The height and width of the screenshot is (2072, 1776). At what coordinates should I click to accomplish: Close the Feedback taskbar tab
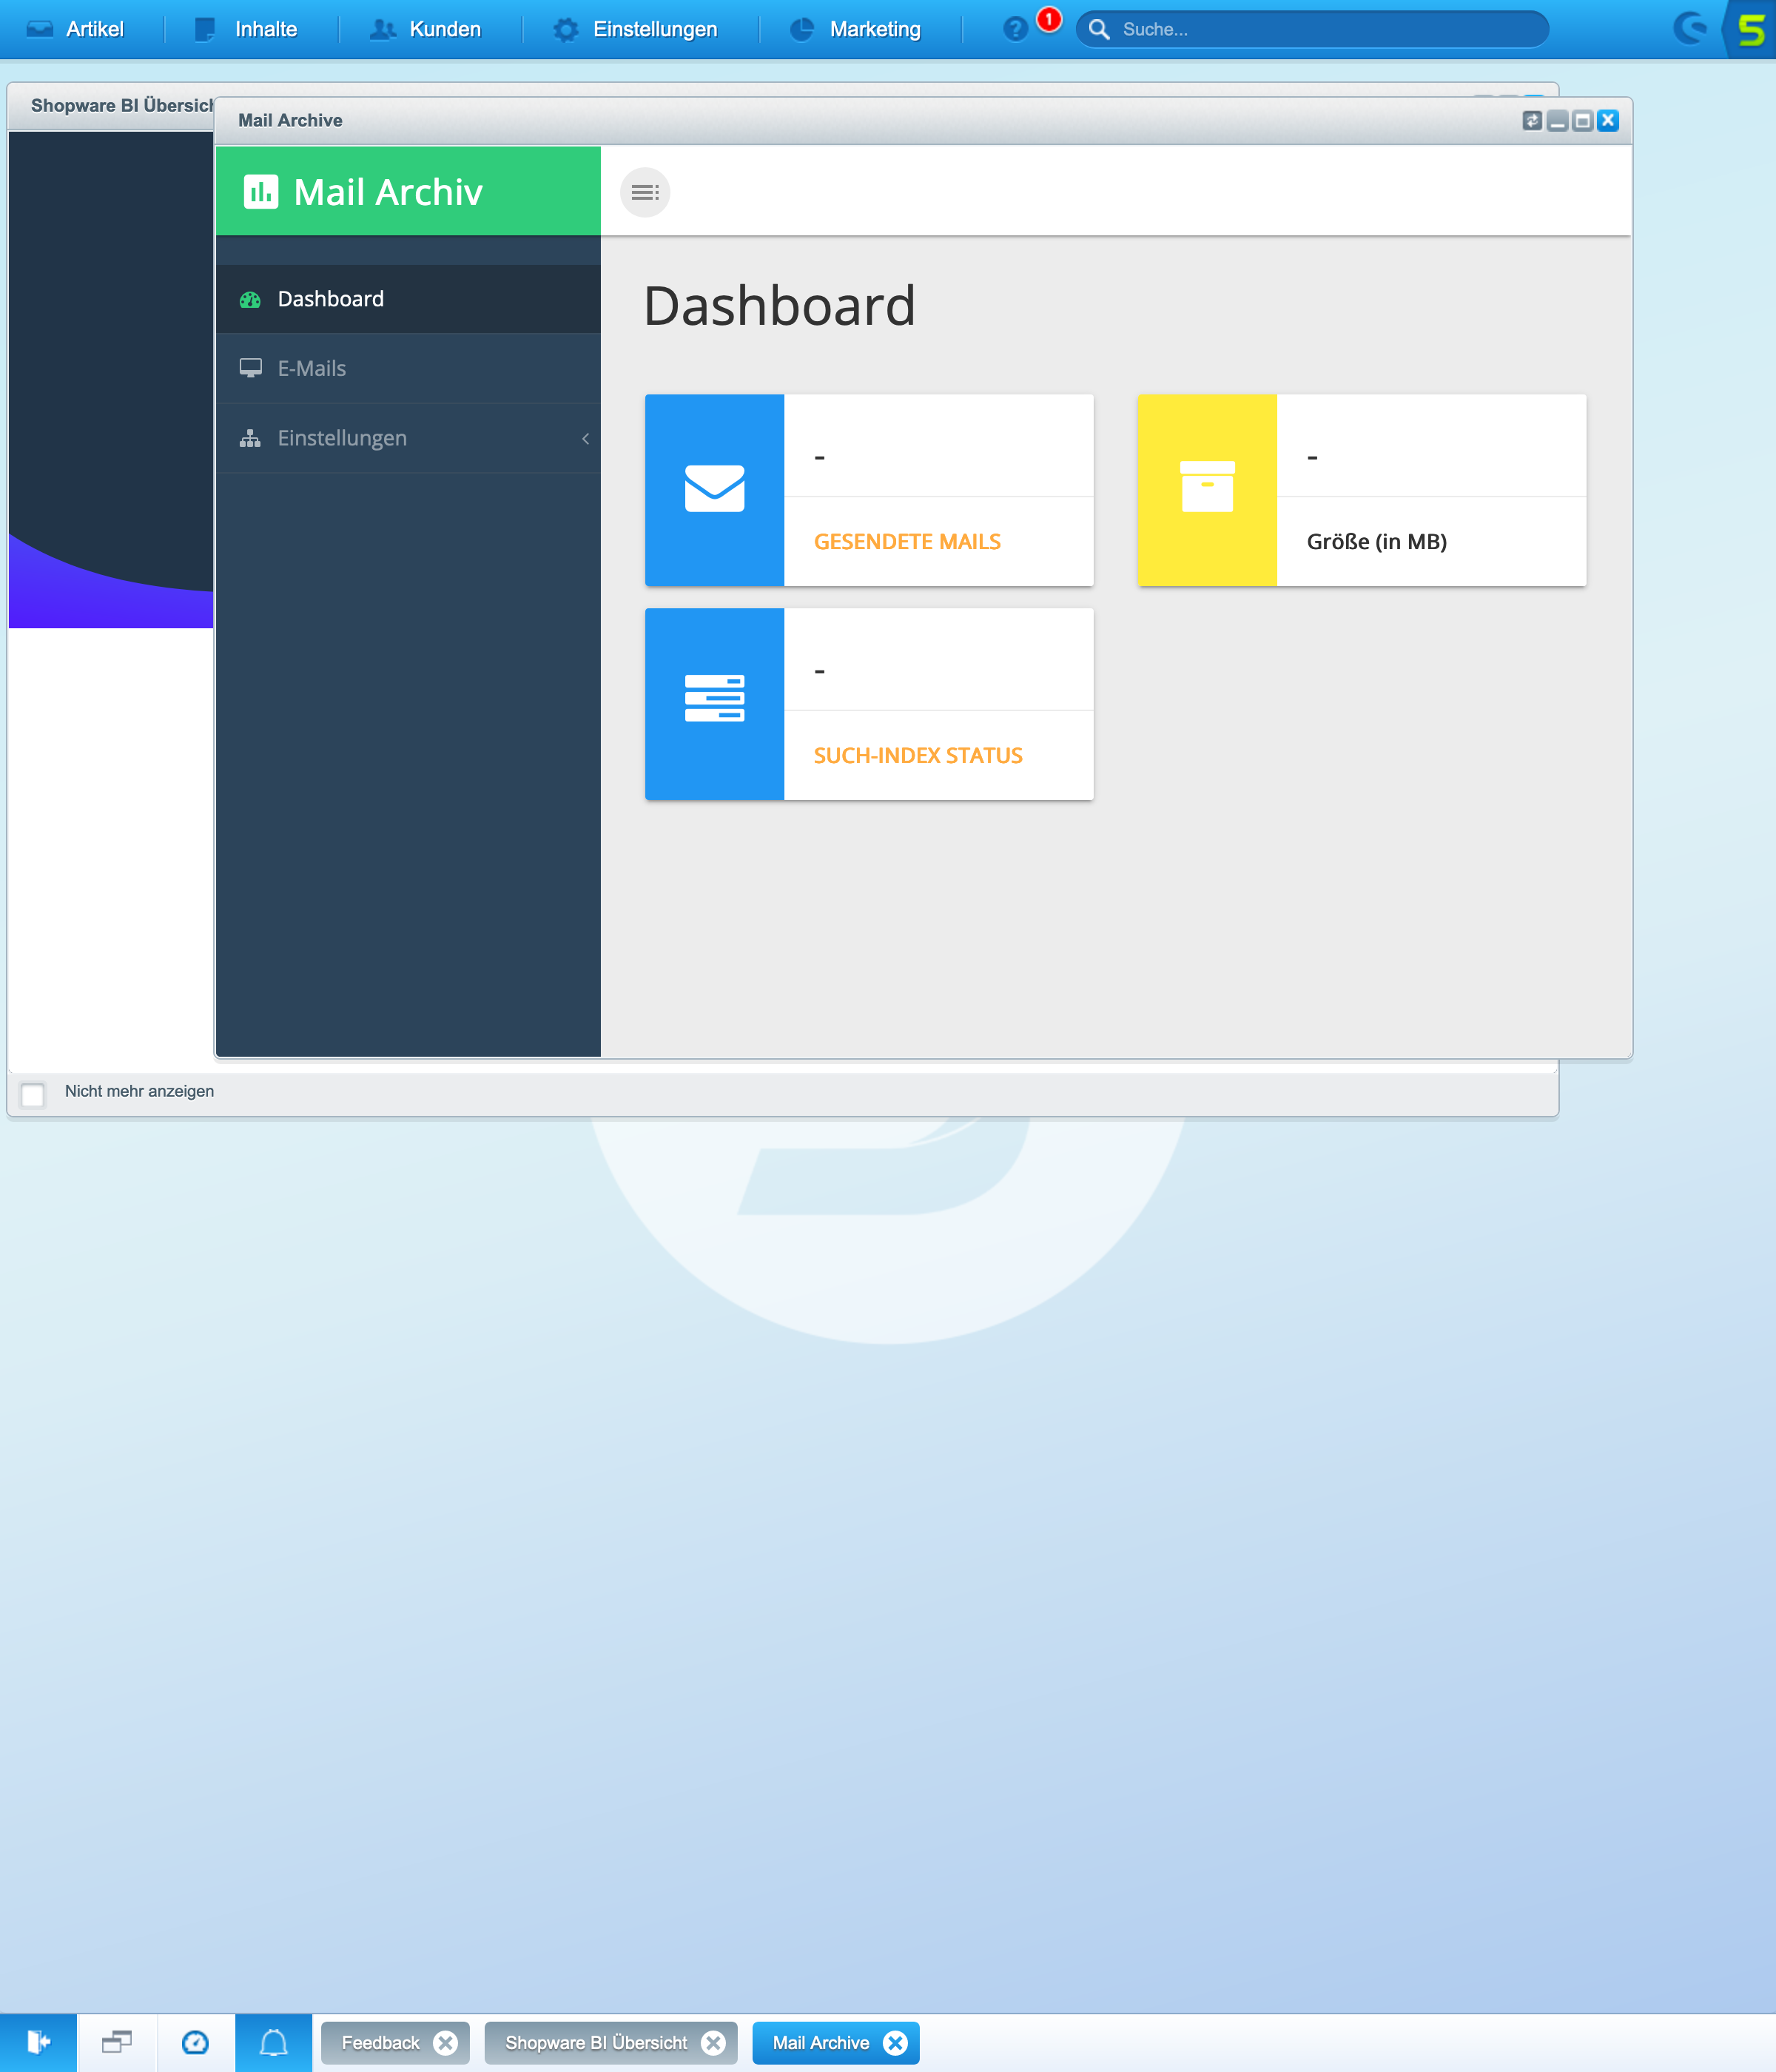pos(445,2043)
